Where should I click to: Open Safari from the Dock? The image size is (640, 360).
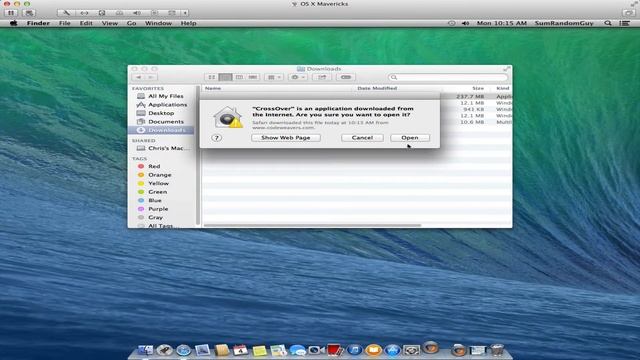pyautogui.click(x=184, y=350)
